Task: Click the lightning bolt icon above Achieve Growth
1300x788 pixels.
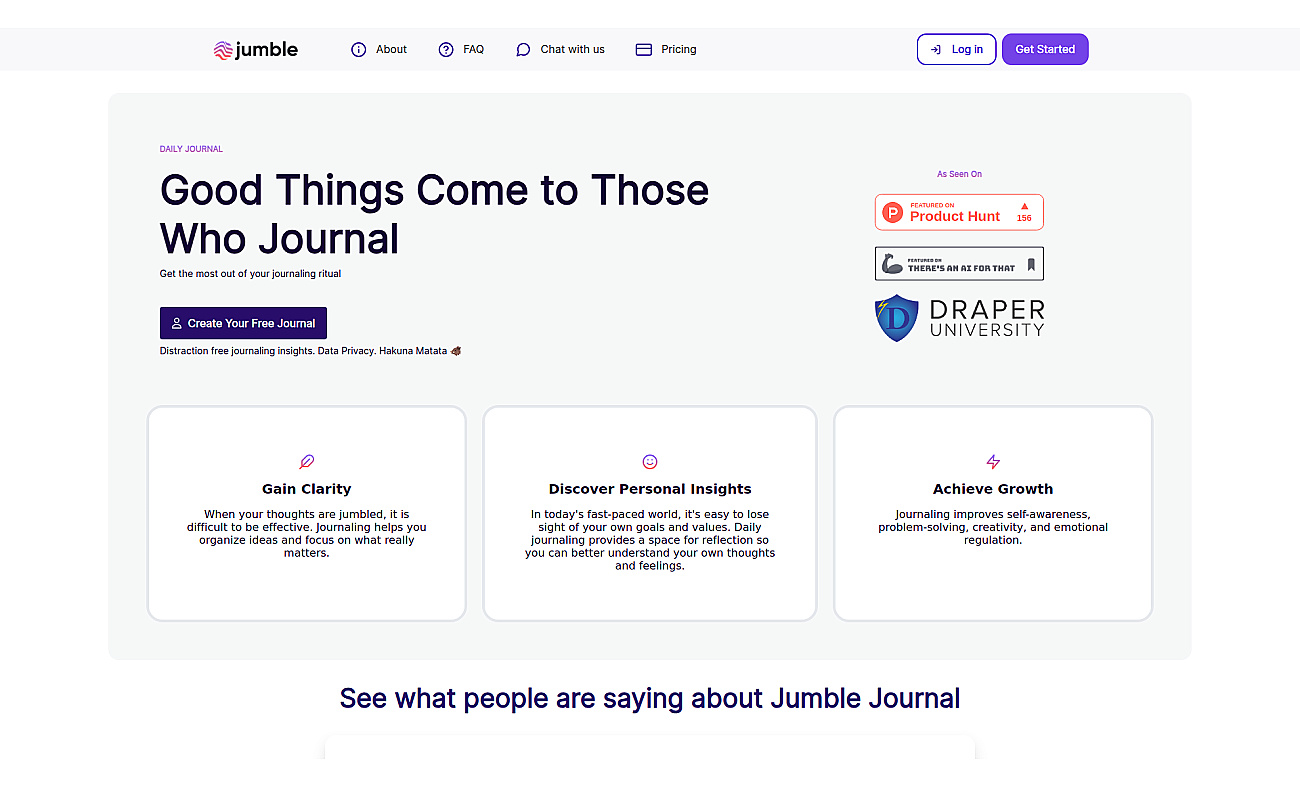Action: tap(993, 462)
